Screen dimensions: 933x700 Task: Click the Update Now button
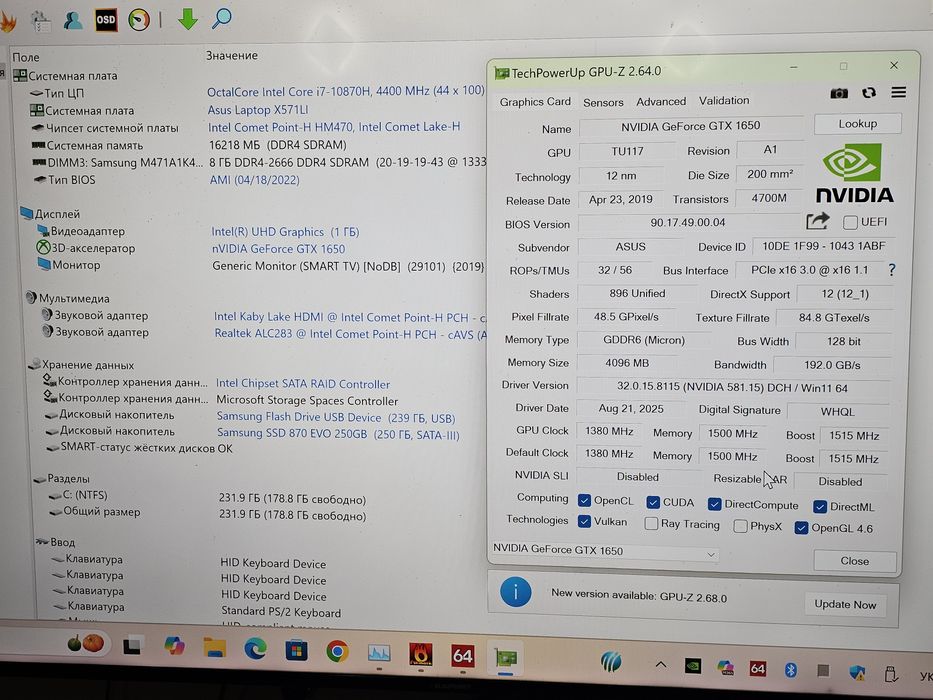point(845,604)
